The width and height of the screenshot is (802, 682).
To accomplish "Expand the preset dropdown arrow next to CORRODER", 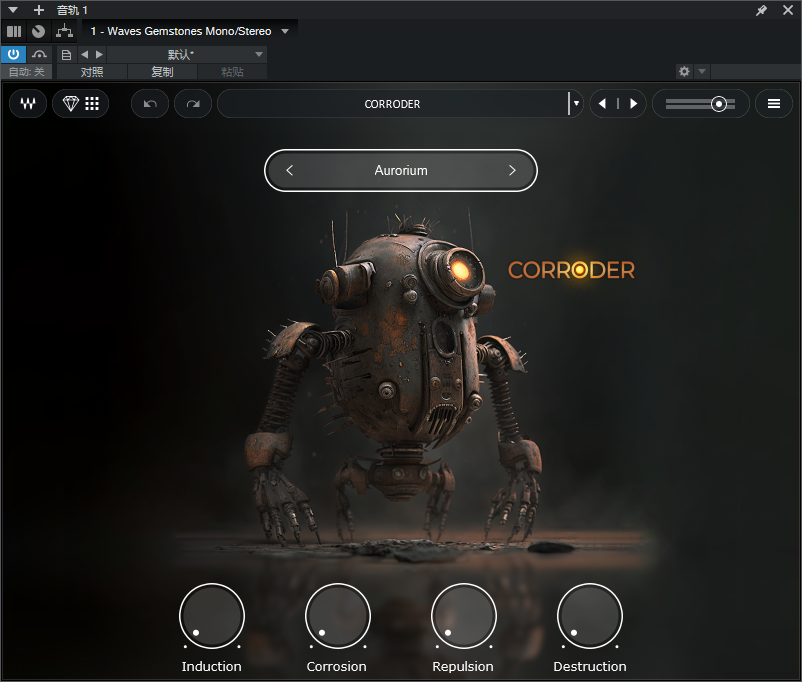I will pyautogui.click(x=576, y=104).
